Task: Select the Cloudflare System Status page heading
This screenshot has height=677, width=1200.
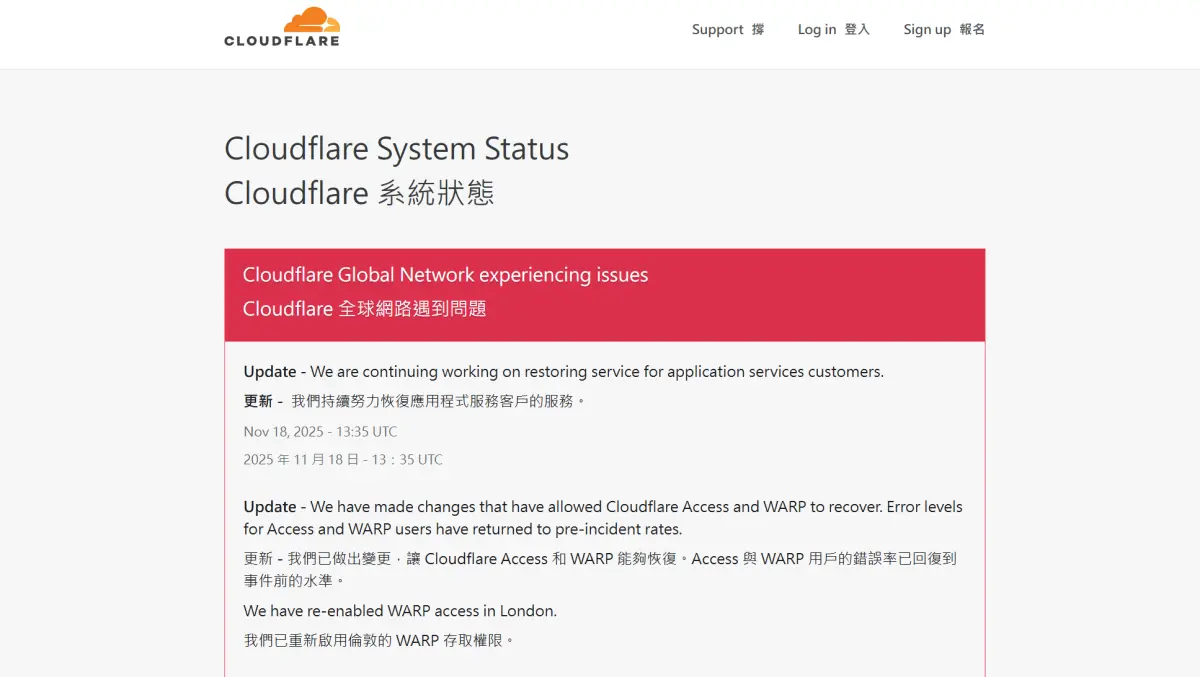Action: coord(396,148)
